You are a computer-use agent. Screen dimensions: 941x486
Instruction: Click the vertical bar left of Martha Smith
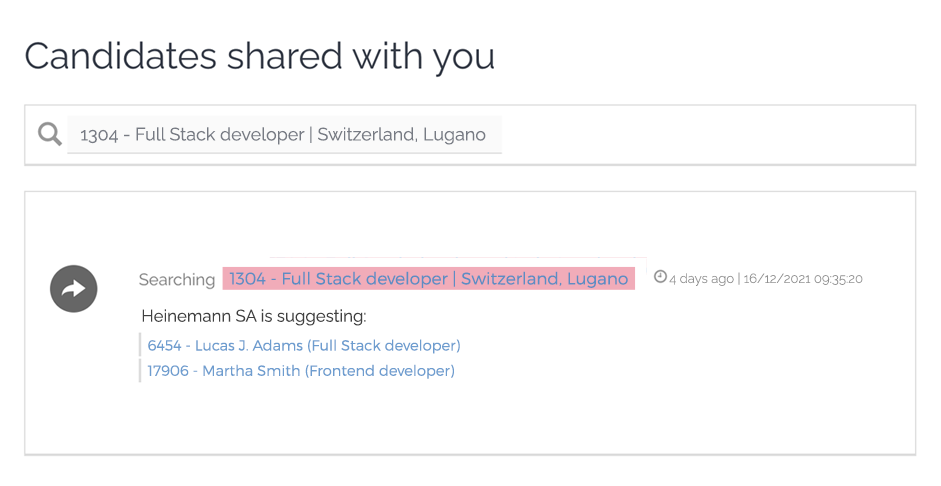[x=140, y=371]
